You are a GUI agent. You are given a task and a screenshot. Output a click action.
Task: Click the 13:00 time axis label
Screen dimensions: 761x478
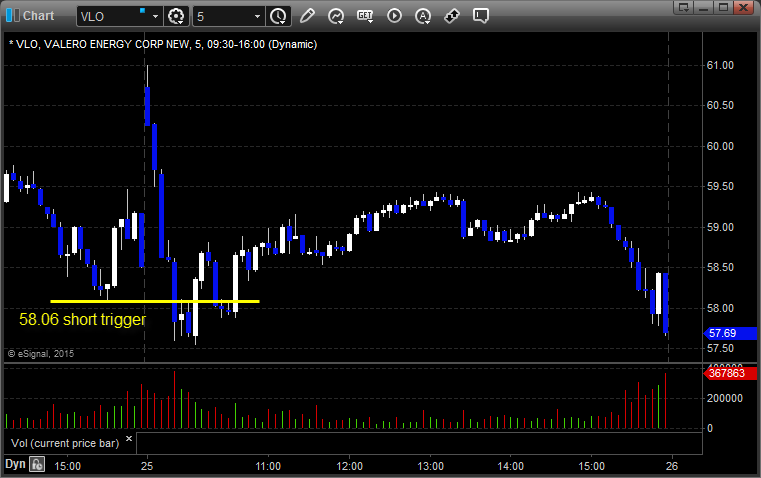click(x=430, y=466)
